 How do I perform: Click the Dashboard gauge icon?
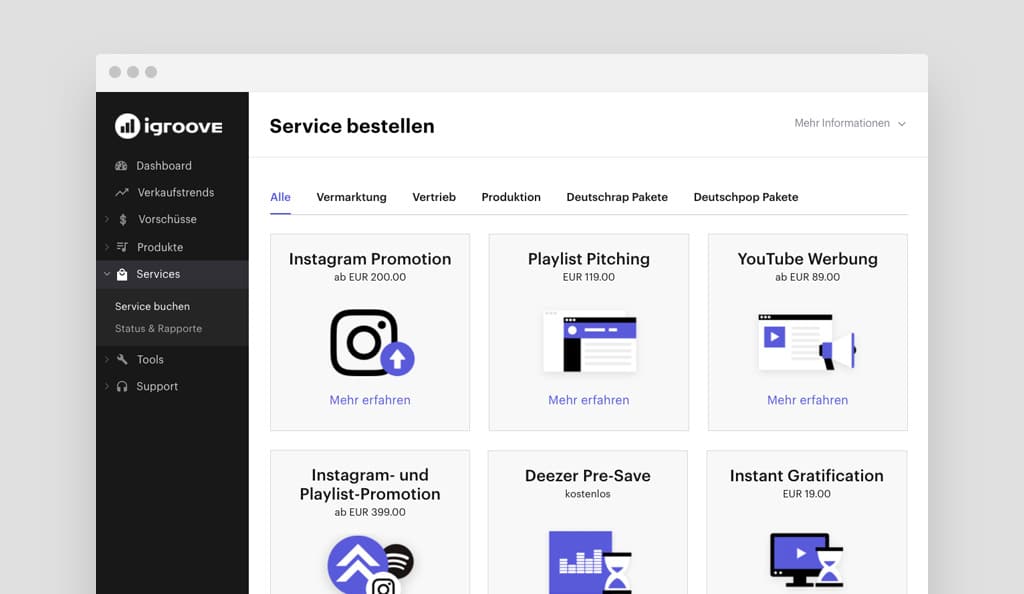(x=121, y=166)
